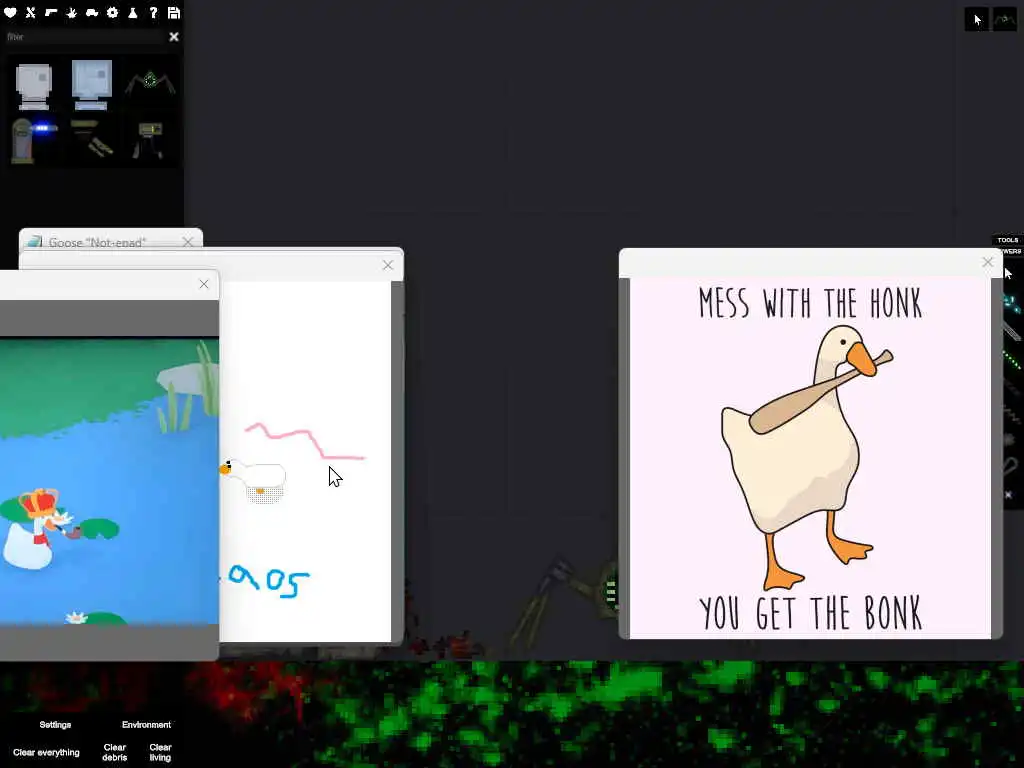Open the Settings menu

pos(55,725)
